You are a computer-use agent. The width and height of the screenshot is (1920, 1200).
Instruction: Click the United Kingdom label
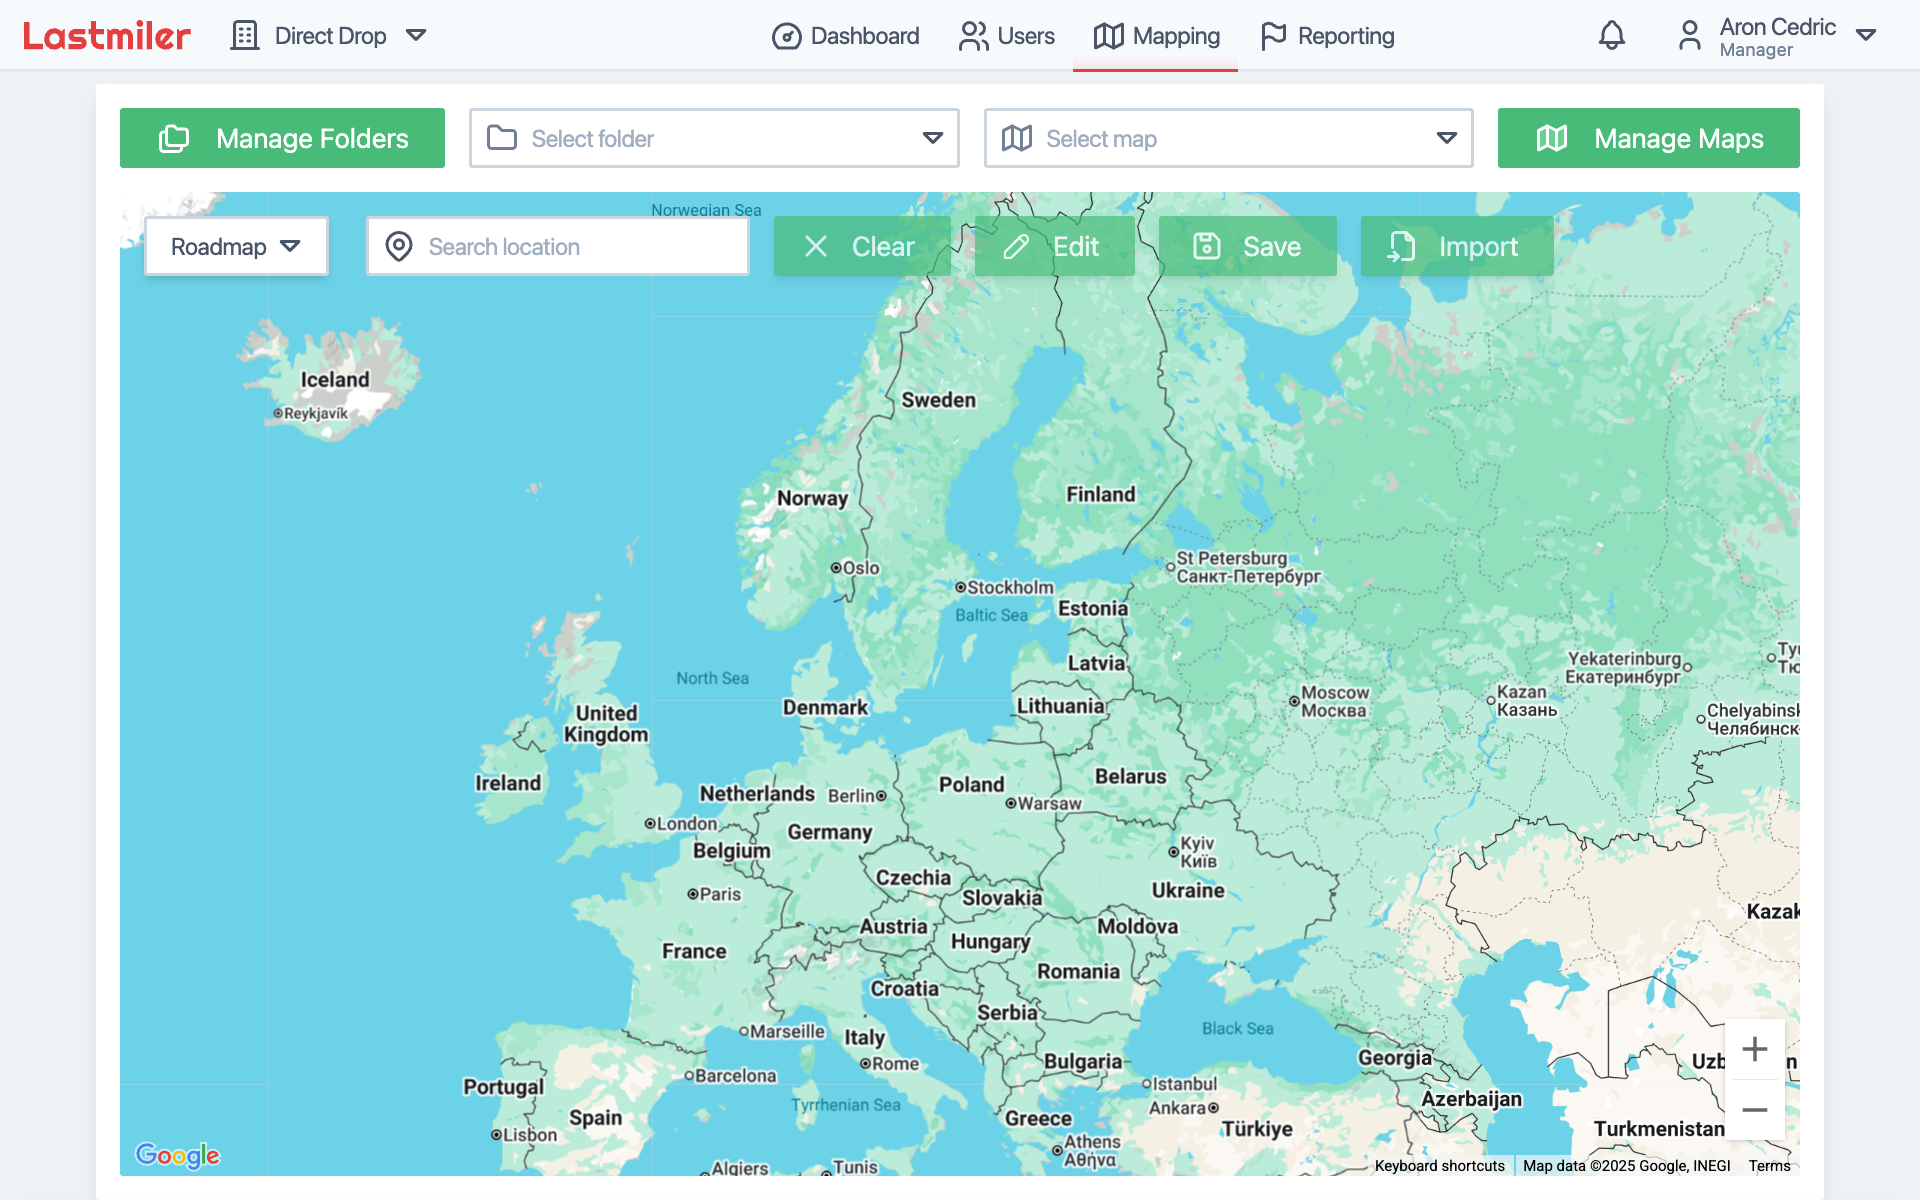pos(606,723)
